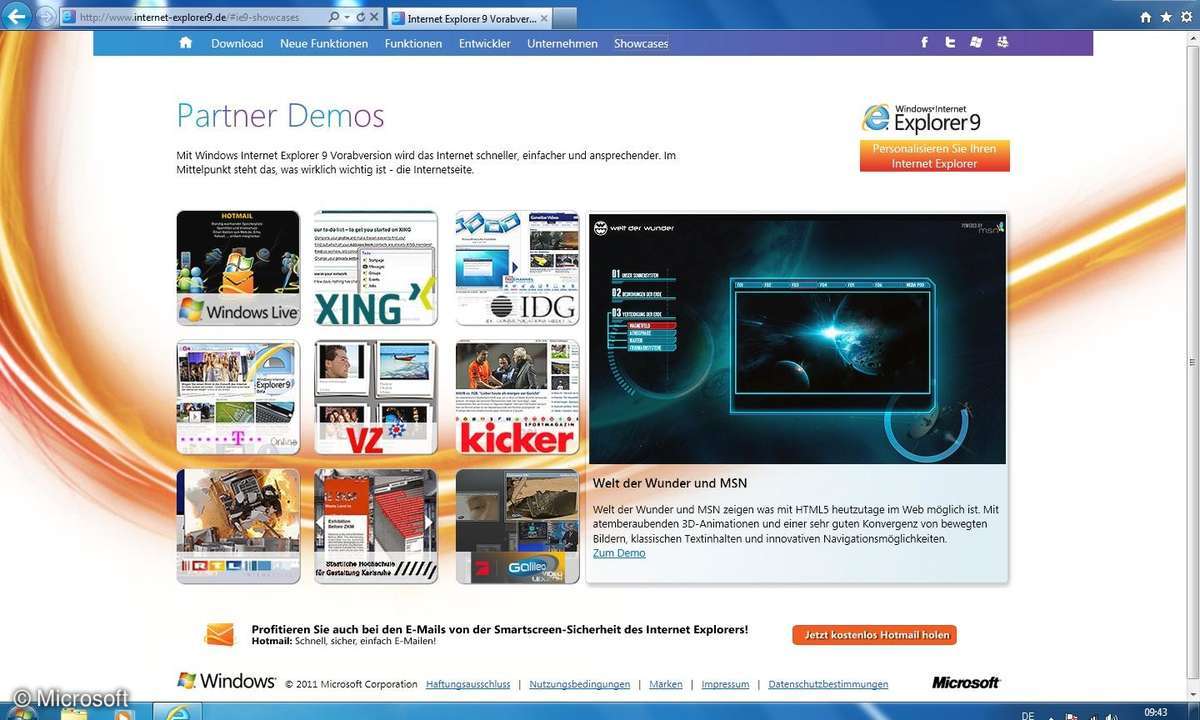Image resolution: width=1200 pixels, height=720 pixels.
Task: Open the Marken footer link
Action: click(666, 685)
